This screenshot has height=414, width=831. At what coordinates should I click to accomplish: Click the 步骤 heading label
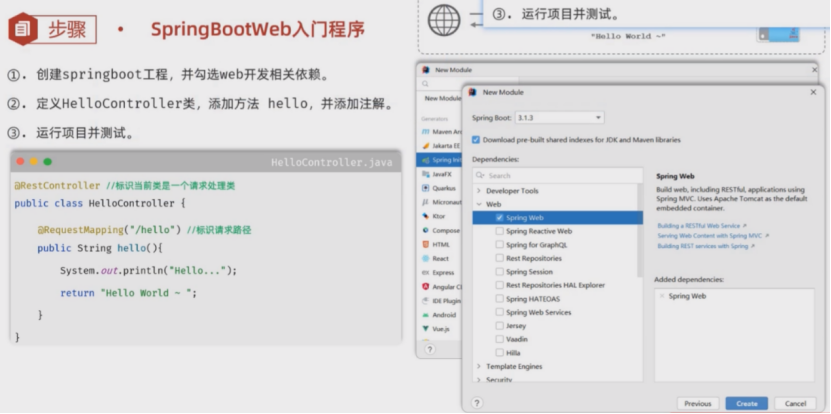tap(67, 29)
